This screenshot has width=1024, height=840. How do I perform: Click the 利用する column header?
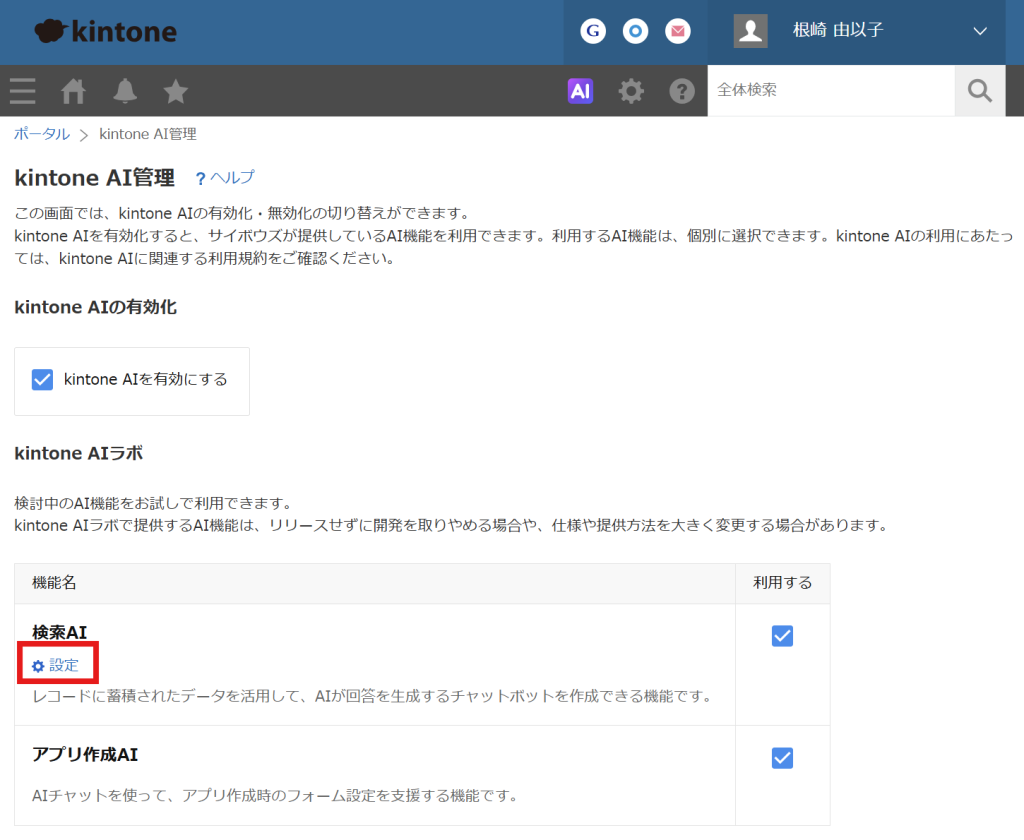782,583
